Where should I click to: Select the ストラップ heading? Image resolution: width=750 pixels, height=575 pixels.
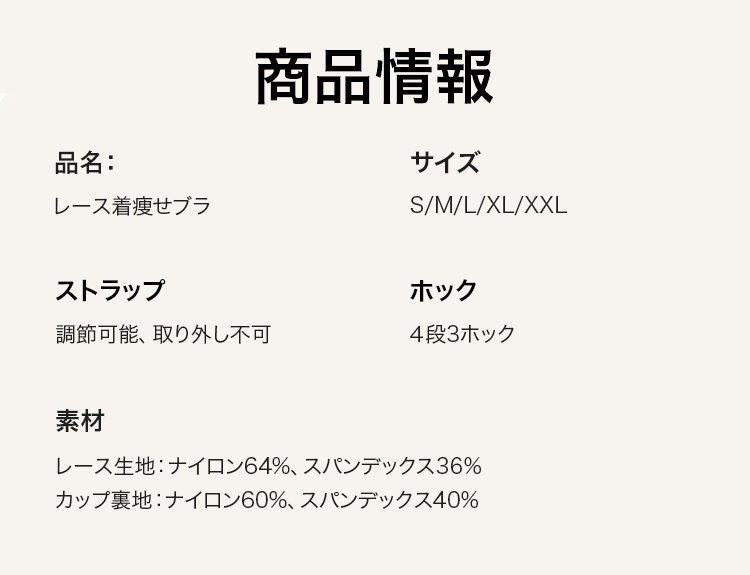pos(110,290)
